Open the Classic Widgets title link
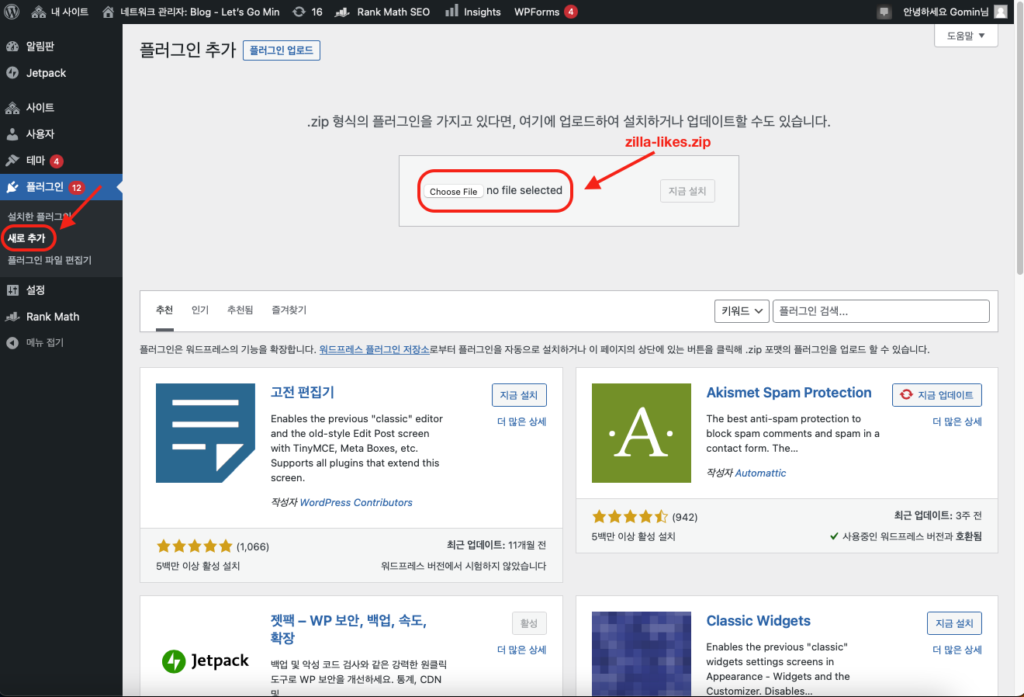 point(758,621)
